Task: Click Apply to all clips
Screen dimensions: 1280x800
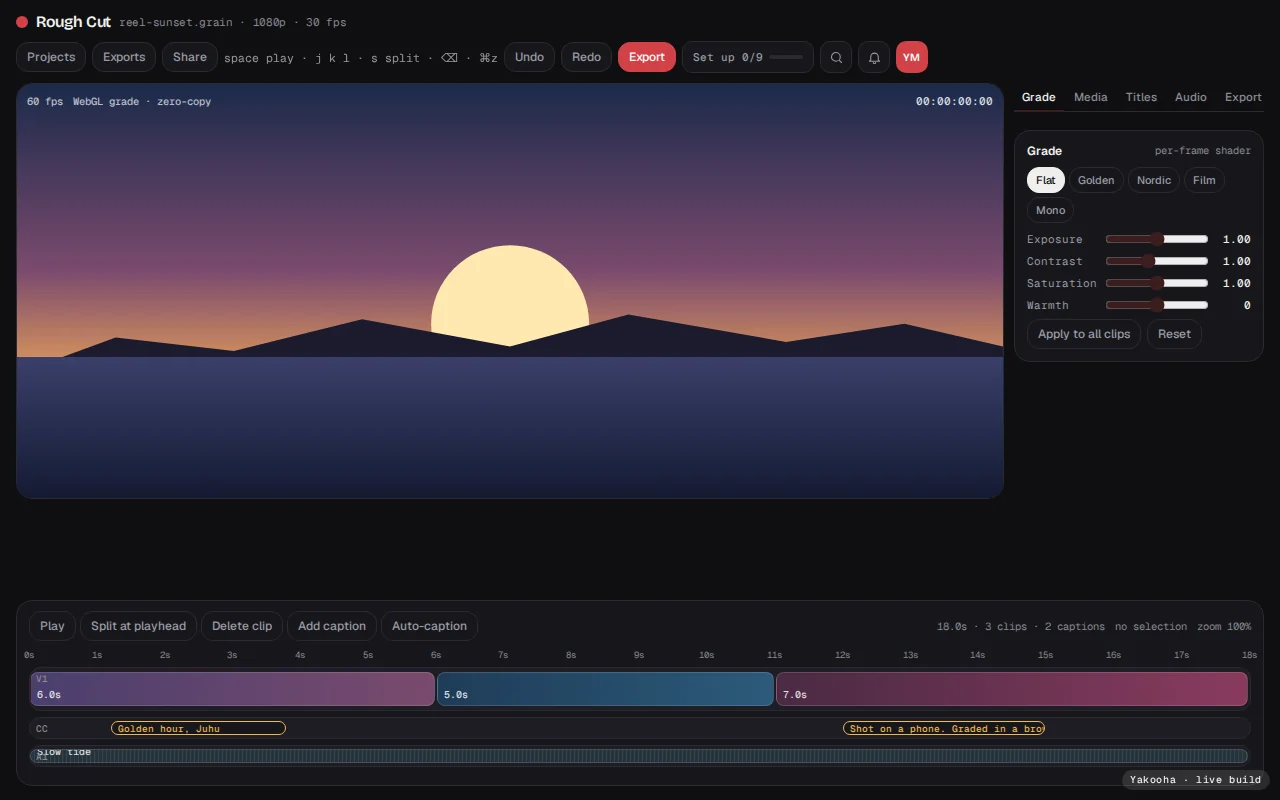Action: [1084, 334]
